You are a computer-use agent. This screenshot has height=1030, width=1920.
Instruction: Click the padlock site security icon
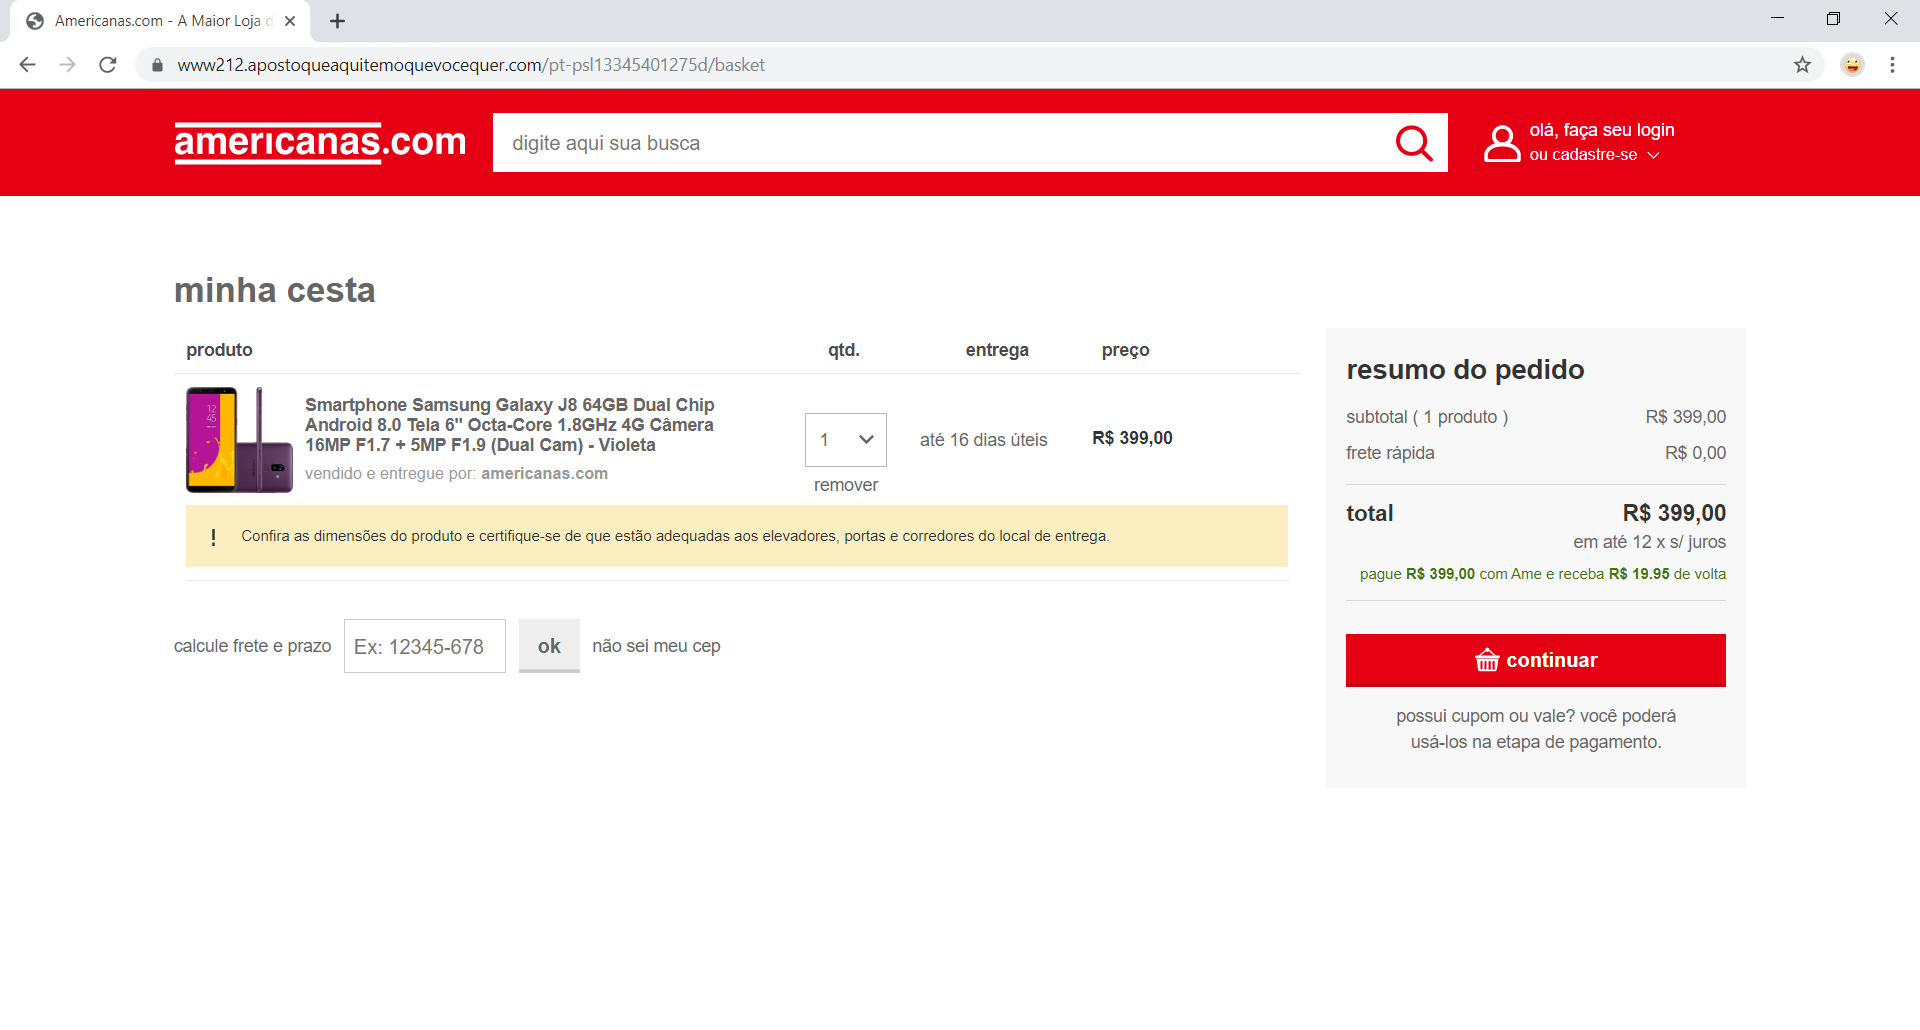coord(157,65)
